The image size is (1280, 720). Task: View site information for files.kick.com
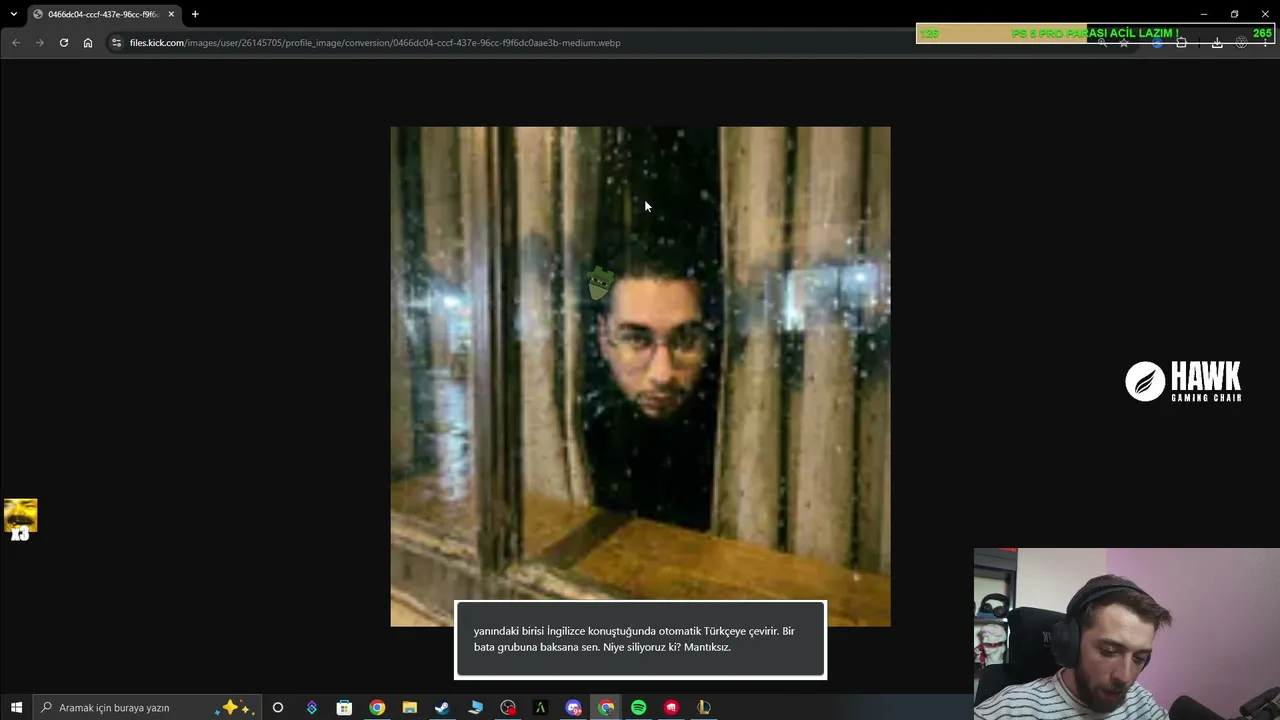pyautogui.click(x=116, y=43)
